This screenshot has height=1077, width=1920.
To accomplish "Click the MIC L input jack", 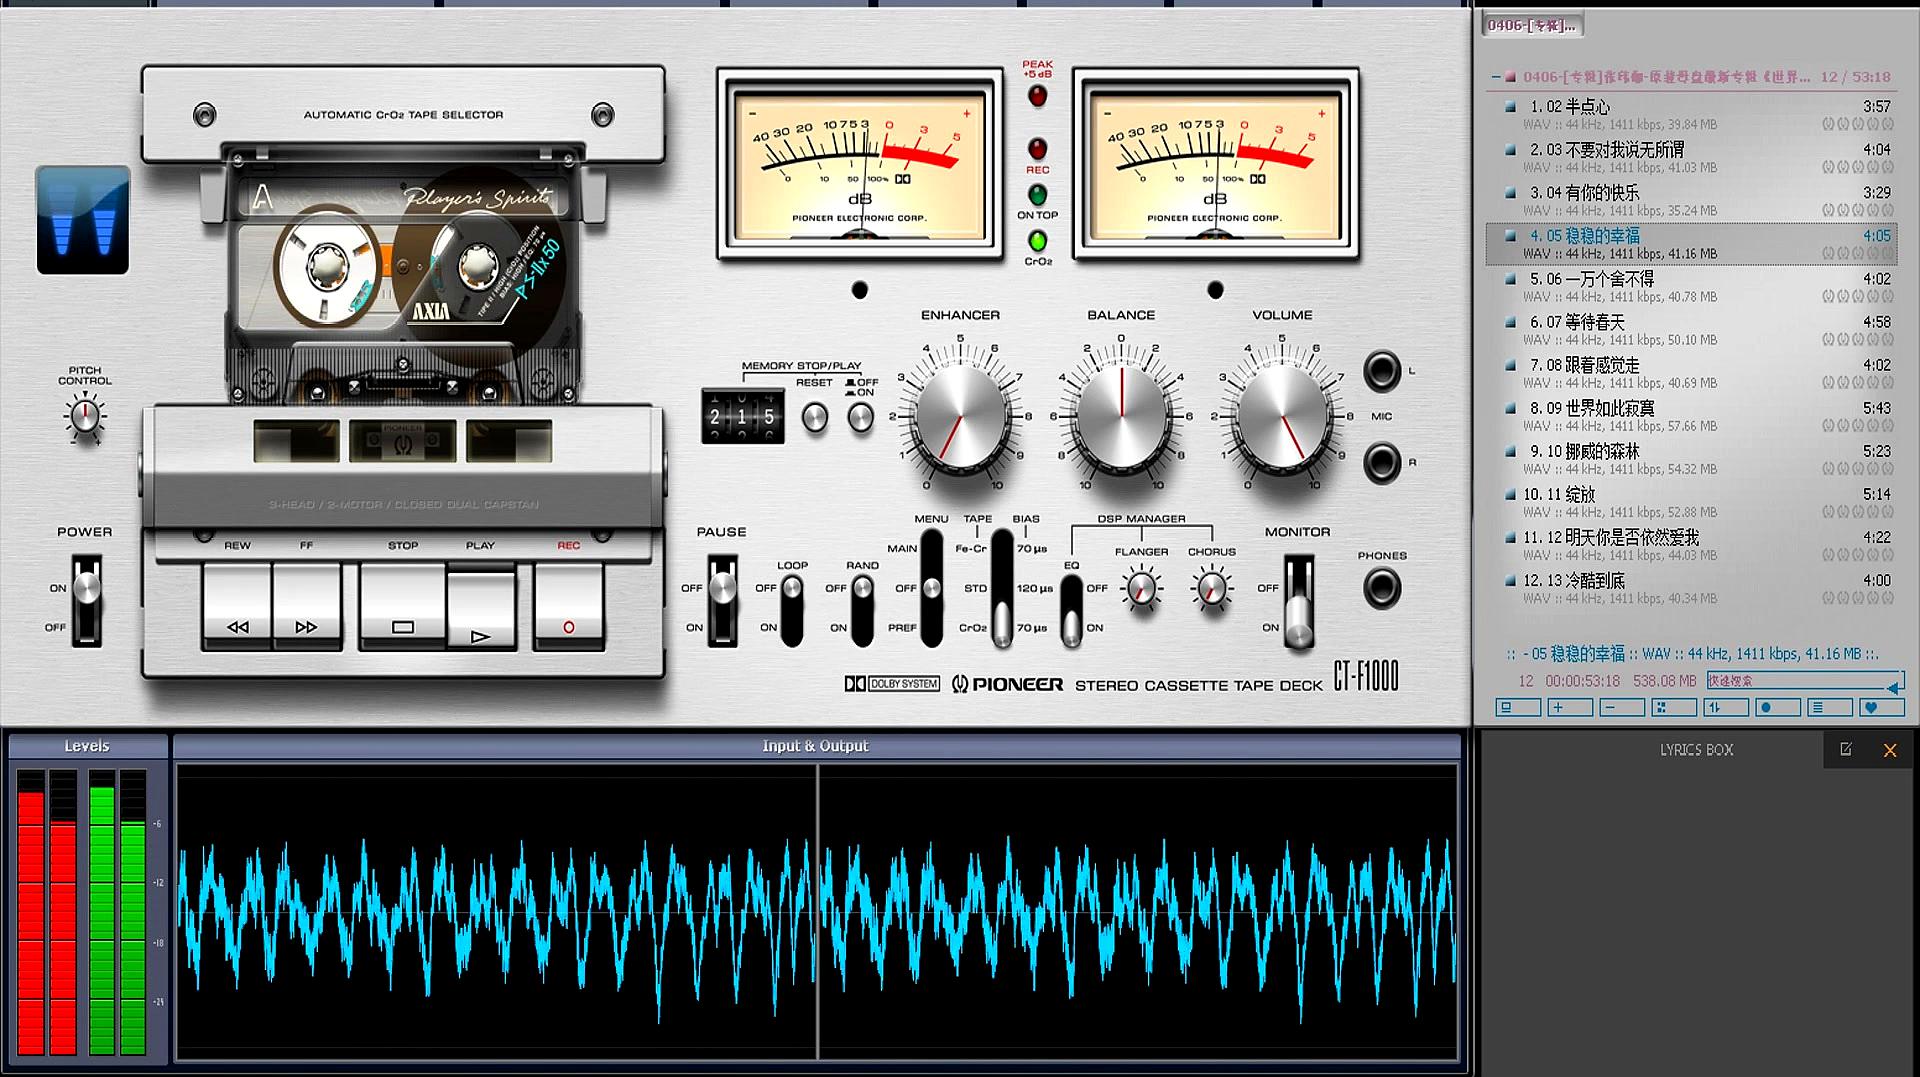I will pos(1382,371).
